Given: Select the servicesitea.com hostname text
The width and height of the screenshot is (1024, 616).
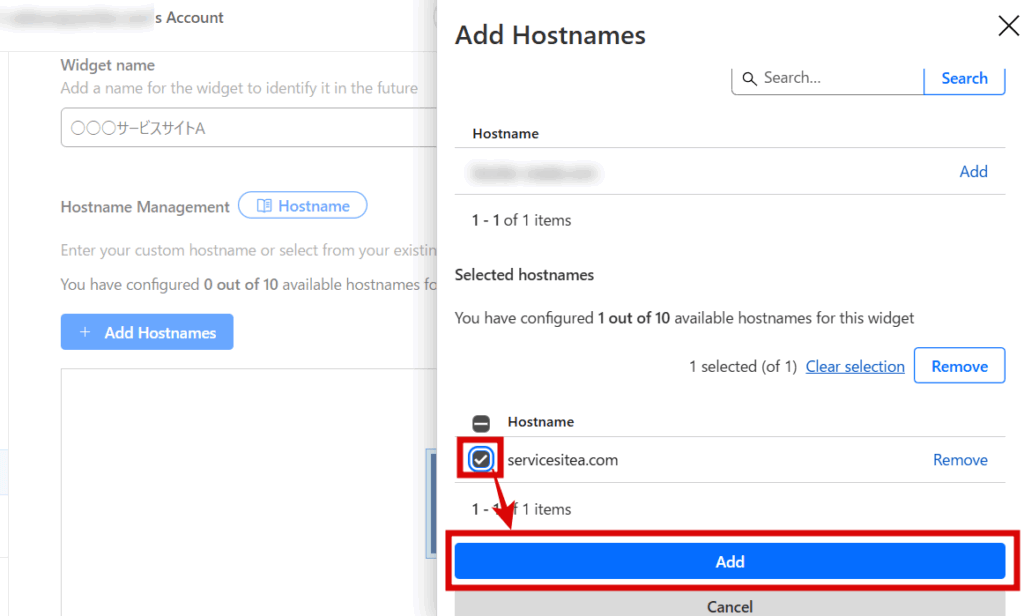Looking at the screenshot, I should [x=562, y=460].
